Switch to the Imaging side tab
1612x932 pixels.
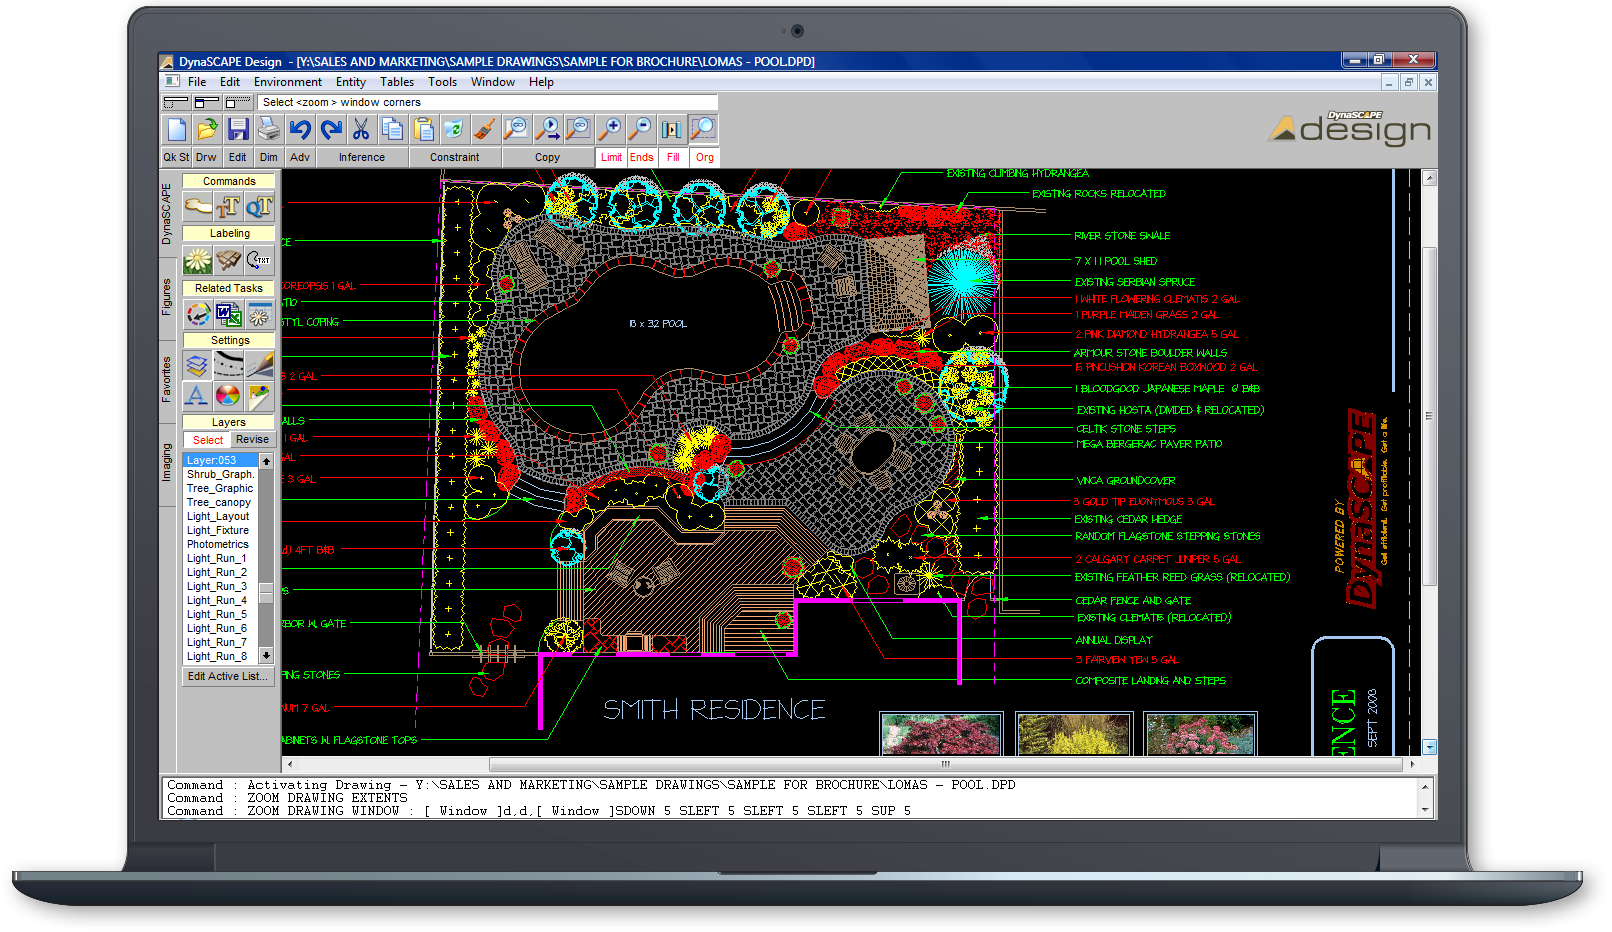click(x=167, y=462)
